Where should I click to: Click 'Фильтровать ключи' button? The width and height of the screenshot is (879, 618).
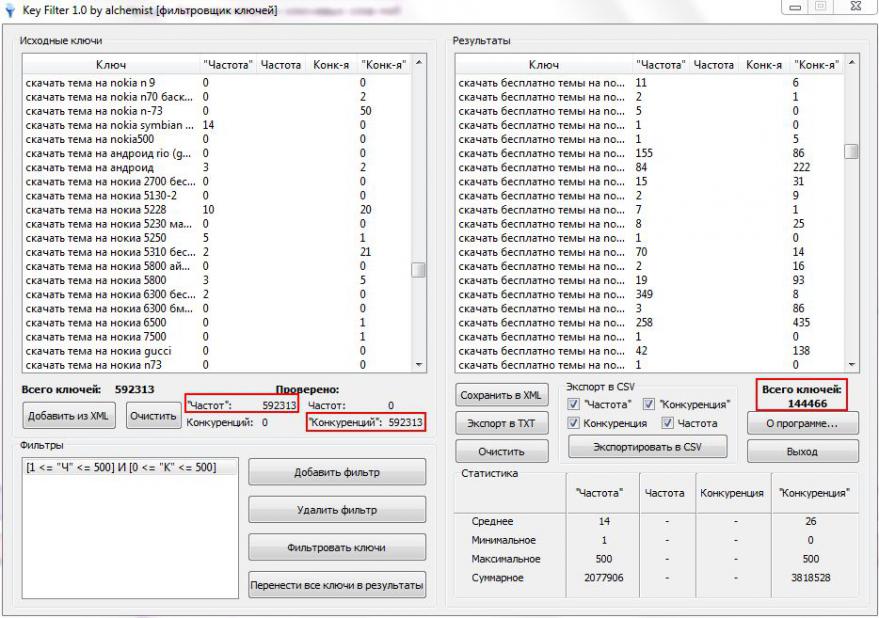tap(337, 547)
